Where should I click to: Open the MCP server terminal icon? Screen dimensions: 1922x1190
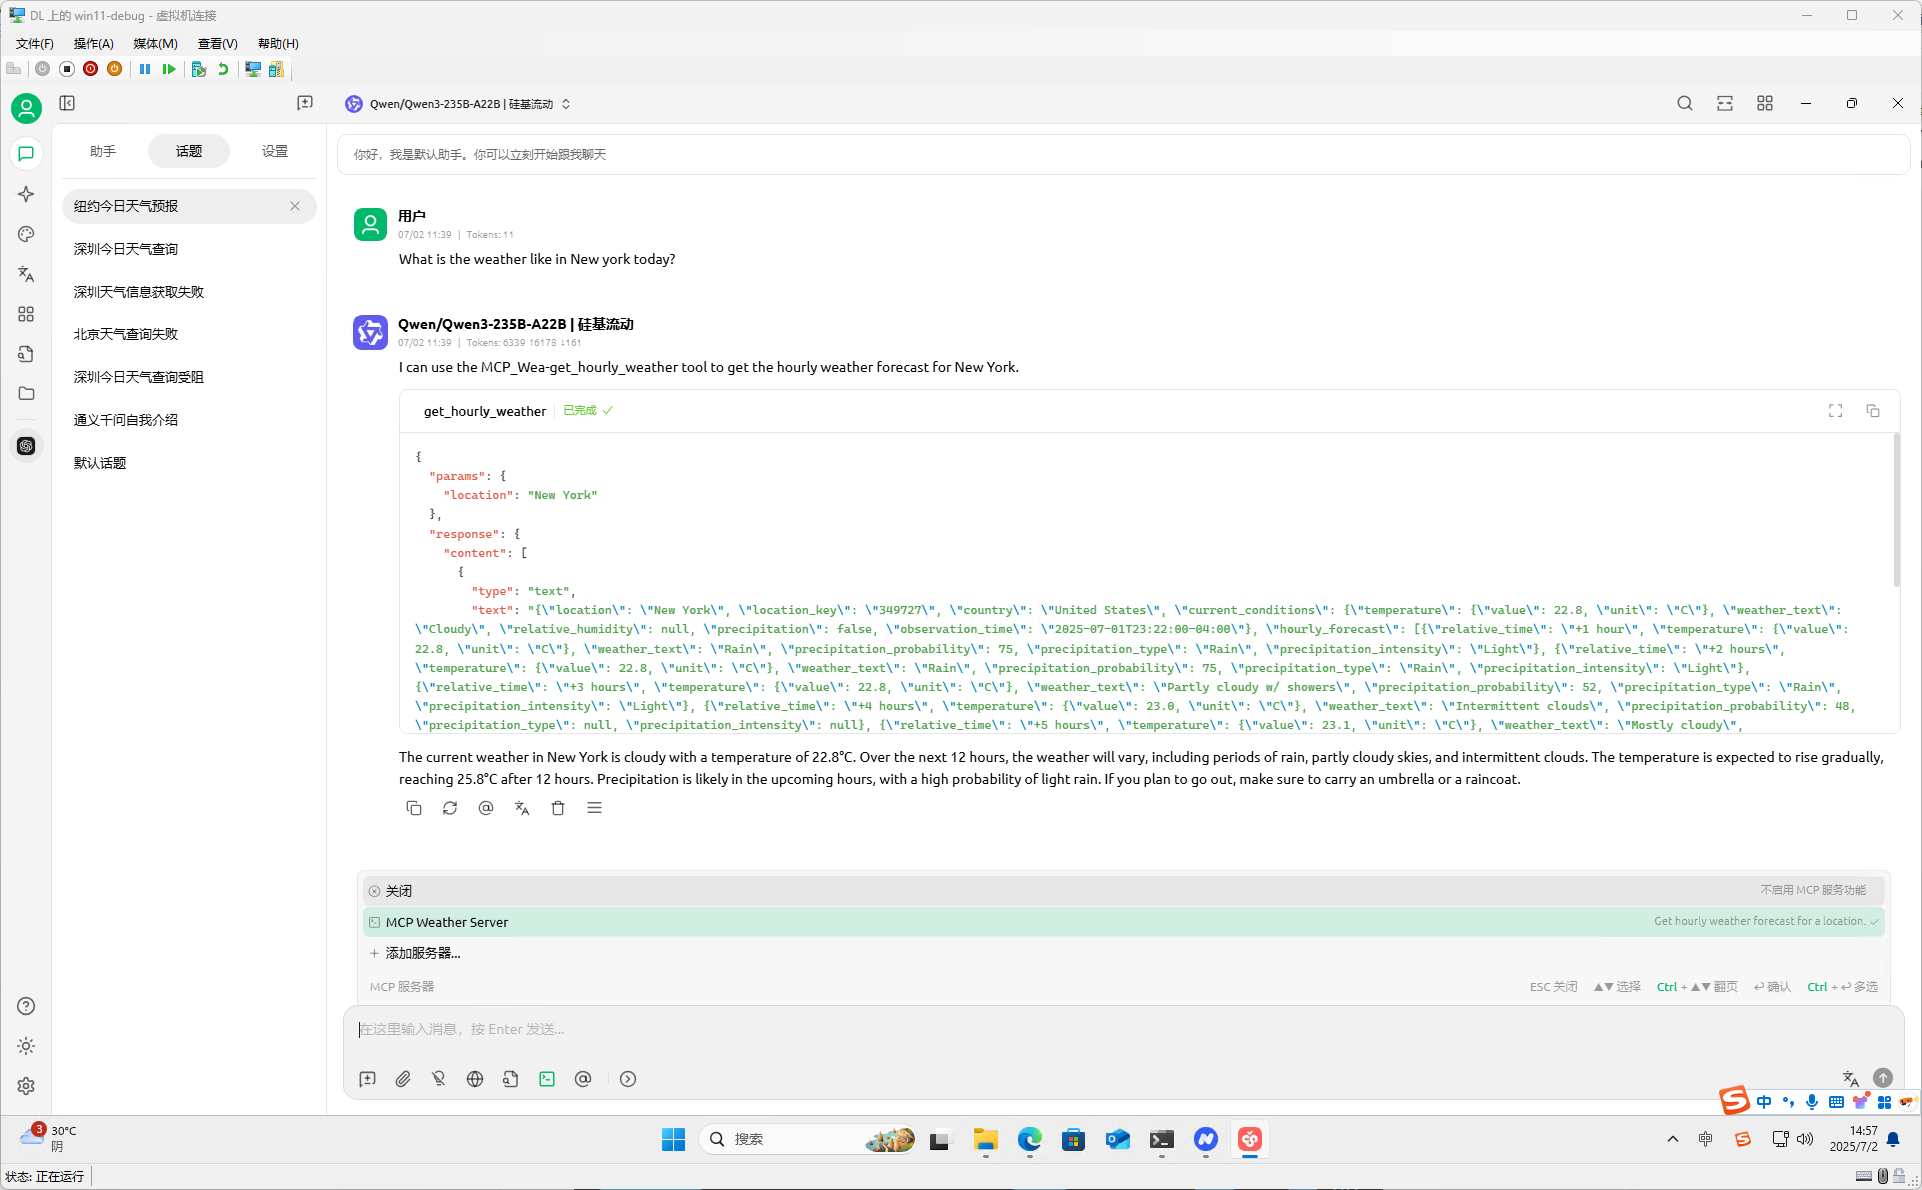(547, 1079)
